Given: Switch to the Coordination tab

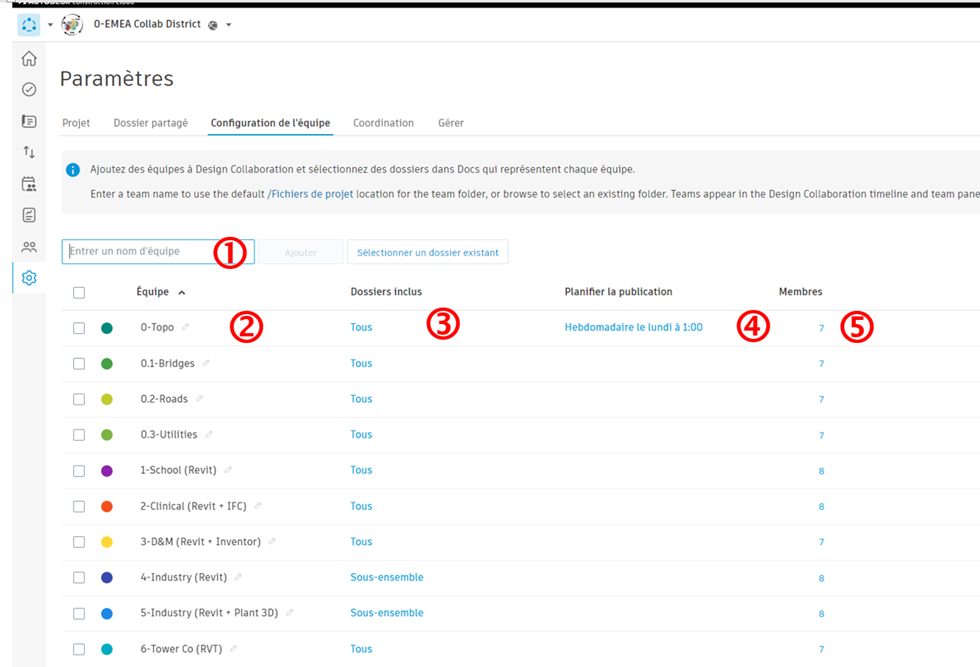Looking at the screenshot, I should [383, 123].
